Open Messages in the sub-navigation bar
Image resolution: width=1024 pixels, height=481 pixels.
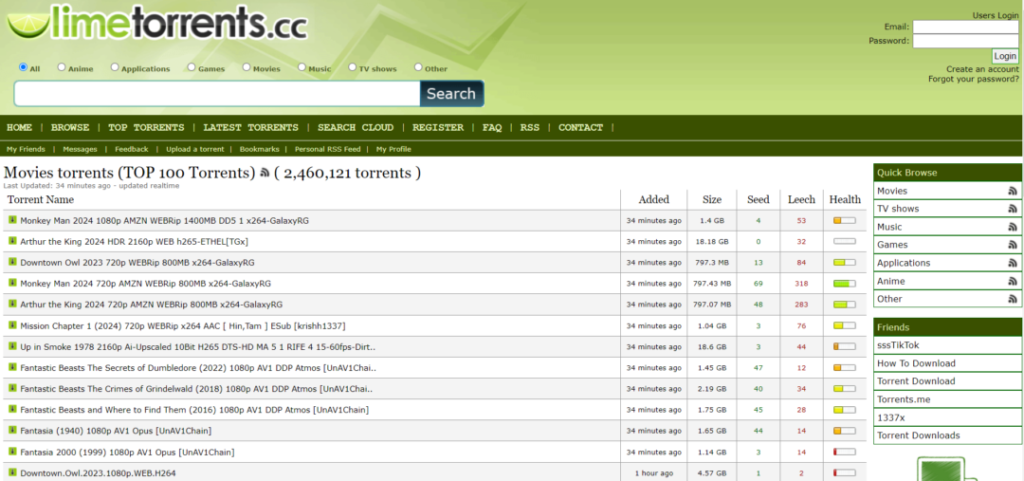click(x=80, y=149)
